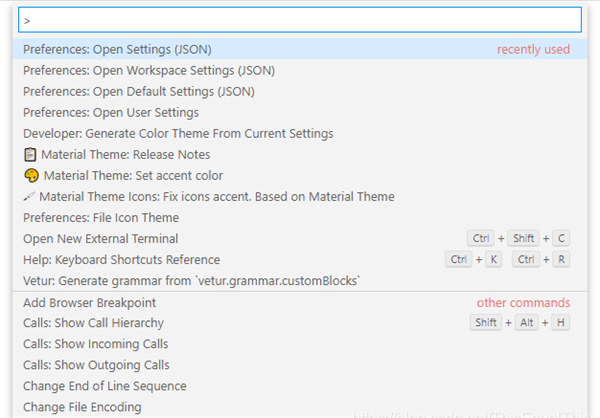Click the Set accent color palette icon
The height and width of the screenshot is (418, 600).
click(30, 175)
